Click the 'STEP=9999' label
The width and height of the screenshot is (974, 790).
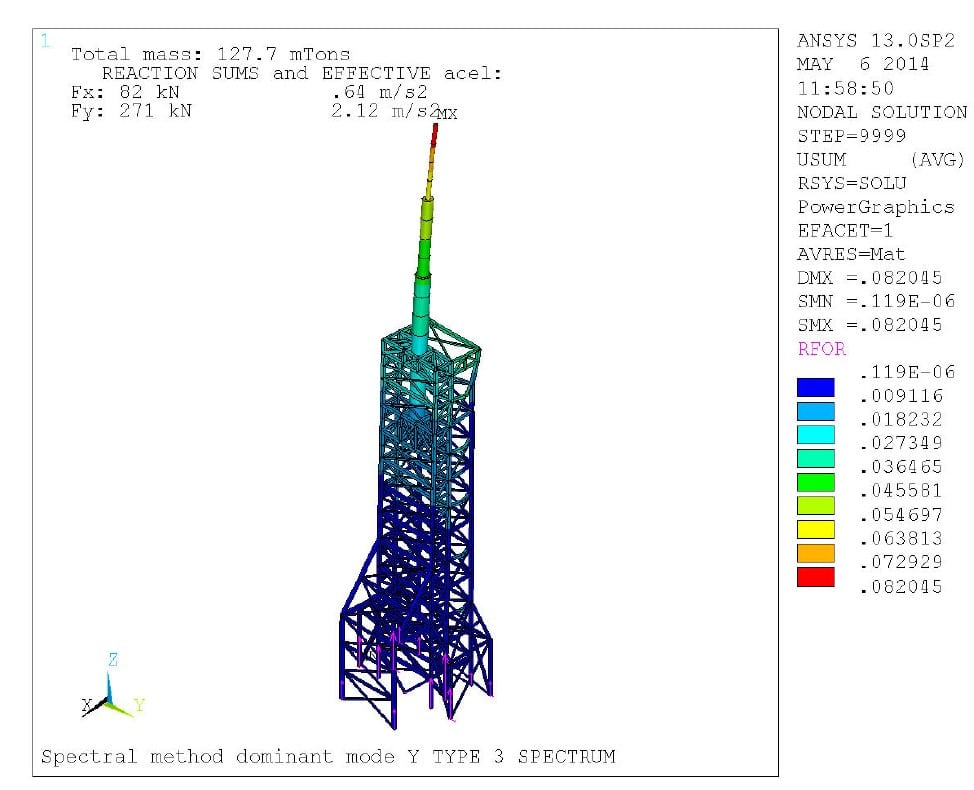[852, 136]
